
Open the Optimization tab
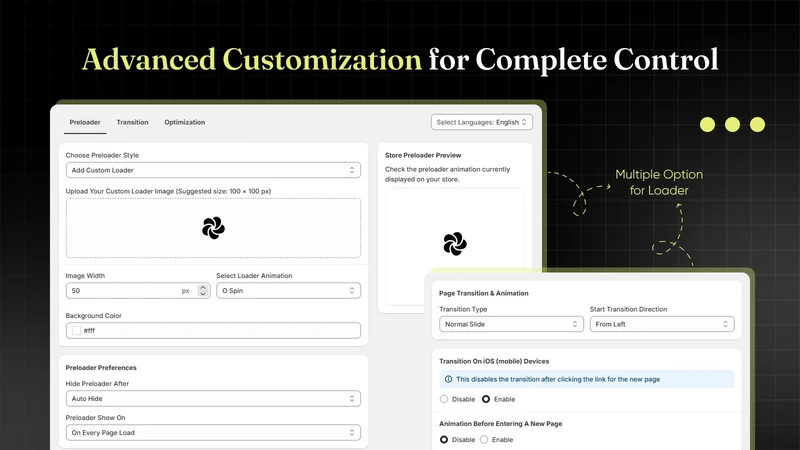(185, 122)
